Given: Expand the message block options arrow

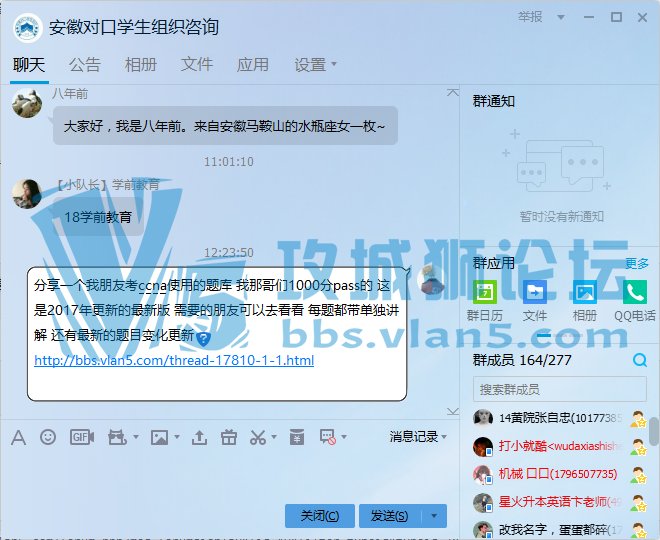Looking at the screenshot, I should coord(344,437).
